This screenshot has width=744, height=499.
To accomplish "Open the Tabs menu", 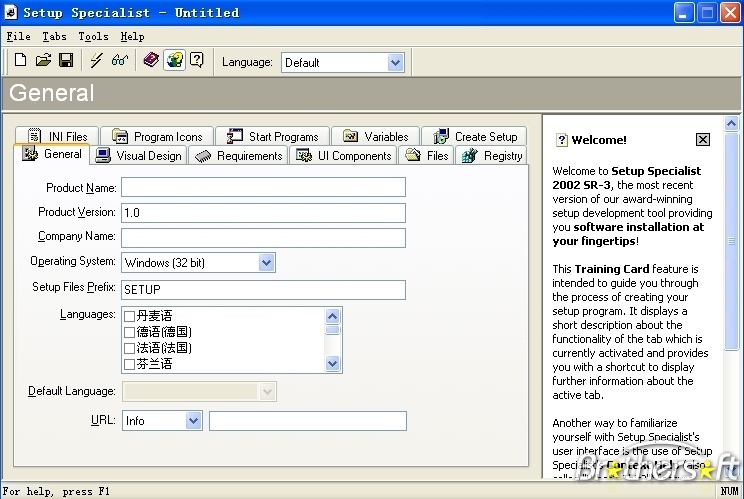I will tap(54, 37).
